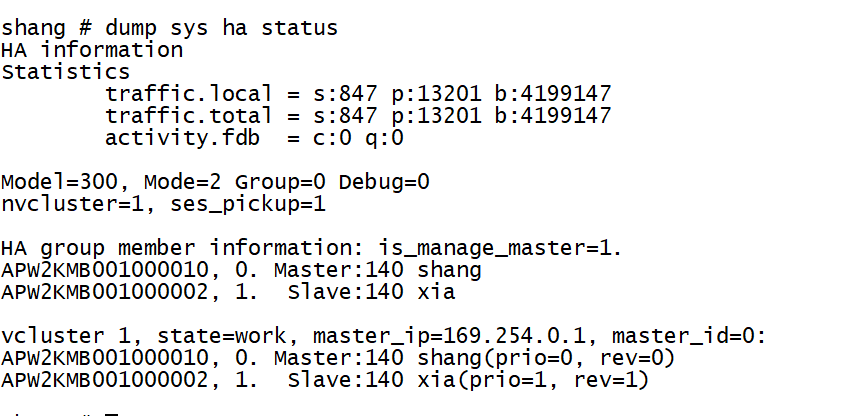
Task: Click the 'Debug=0' value
Action: tap(384, 182)
